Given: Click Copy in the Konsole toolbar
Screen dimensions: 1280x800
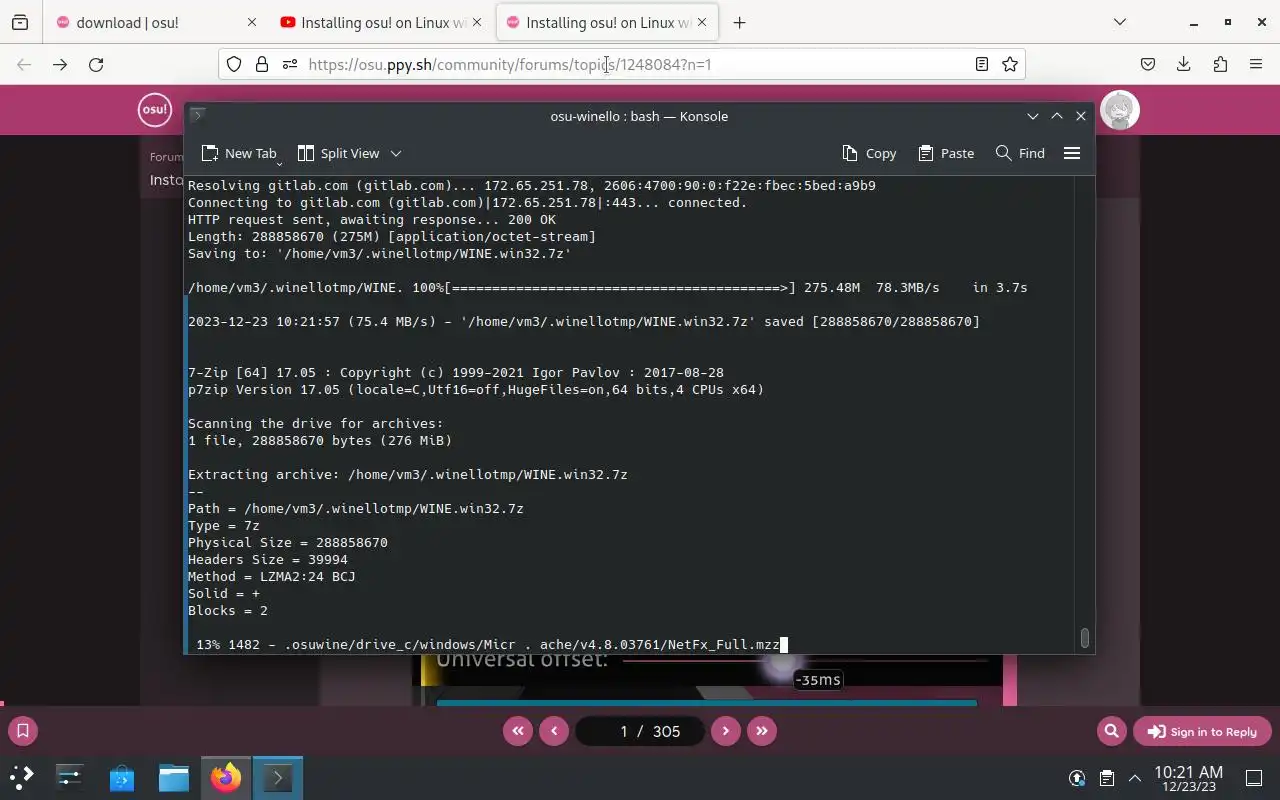Looking at the screenshot, I should pyautogui.click(x=869, y=153).
